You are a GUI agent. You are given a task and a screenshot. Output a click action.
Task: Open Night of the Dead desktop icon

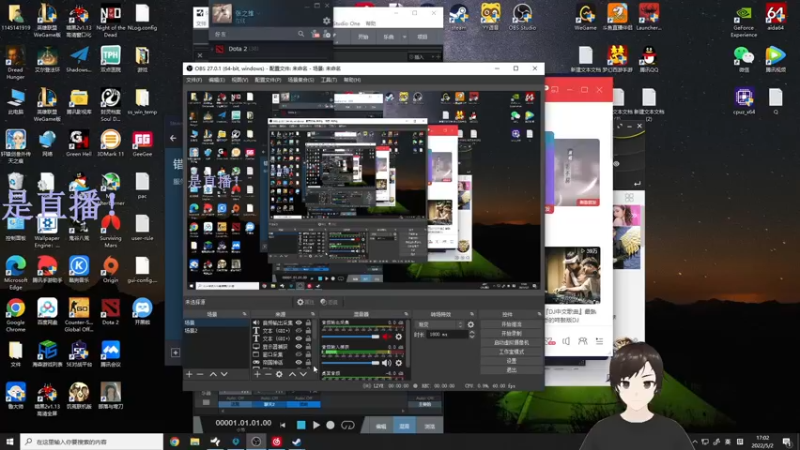[x=110, y=20]
